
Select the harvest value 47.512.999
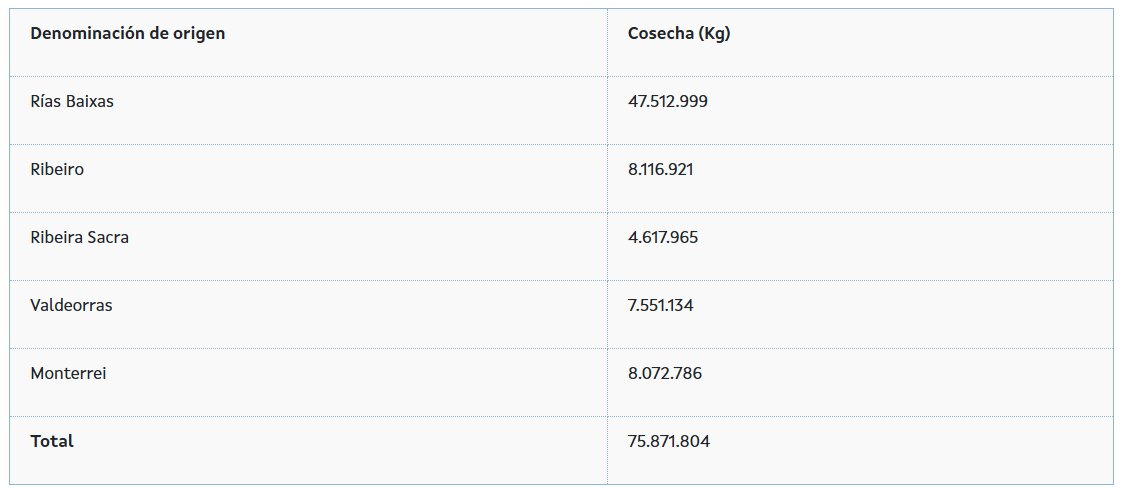668,102
